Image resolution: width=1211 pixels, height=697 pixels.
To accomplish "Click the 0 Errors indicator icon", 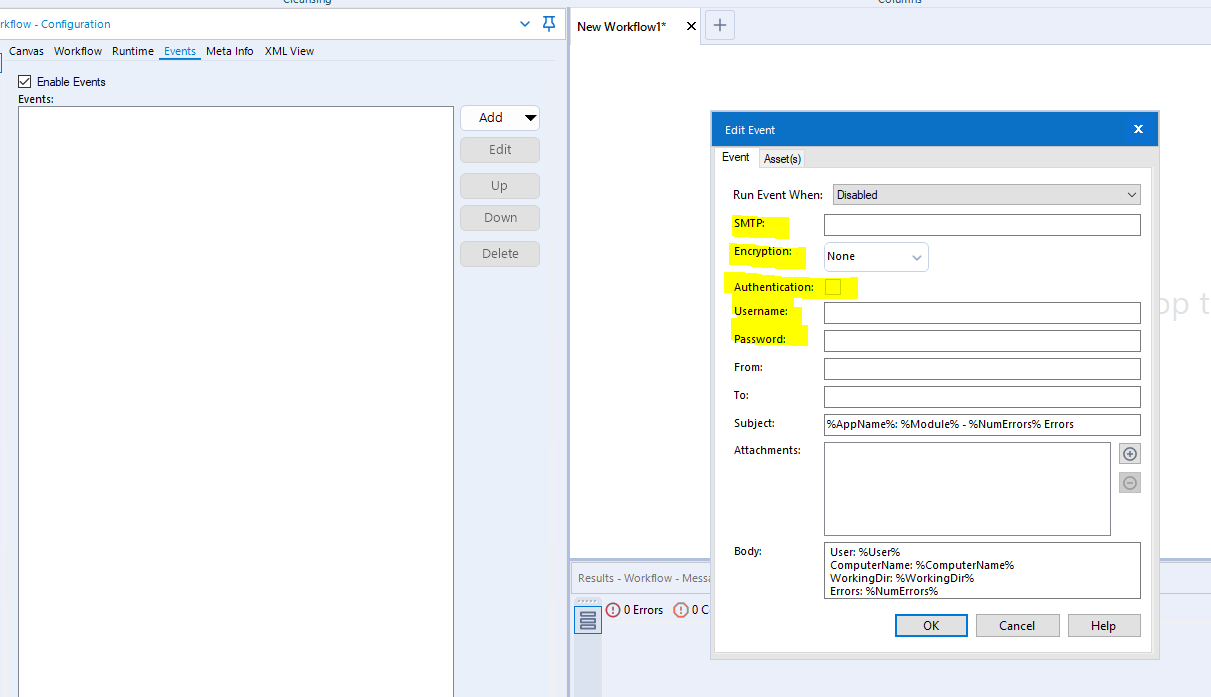I will click(x=612, y=609).
